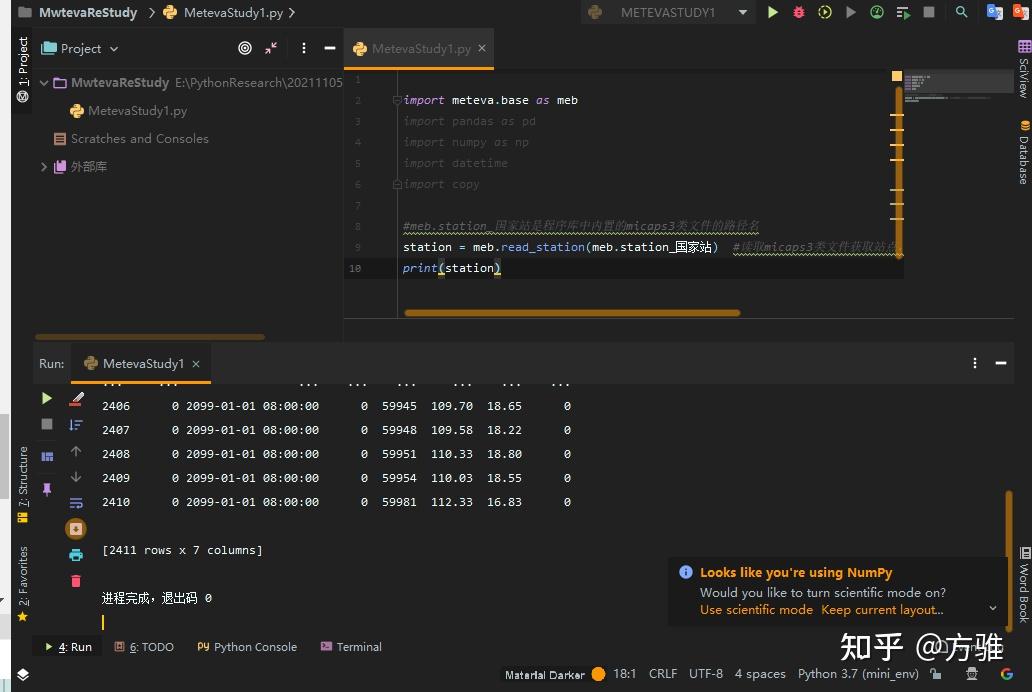Open the profiler gauge icon
The image size is (1032, 692).
point(877,12)
